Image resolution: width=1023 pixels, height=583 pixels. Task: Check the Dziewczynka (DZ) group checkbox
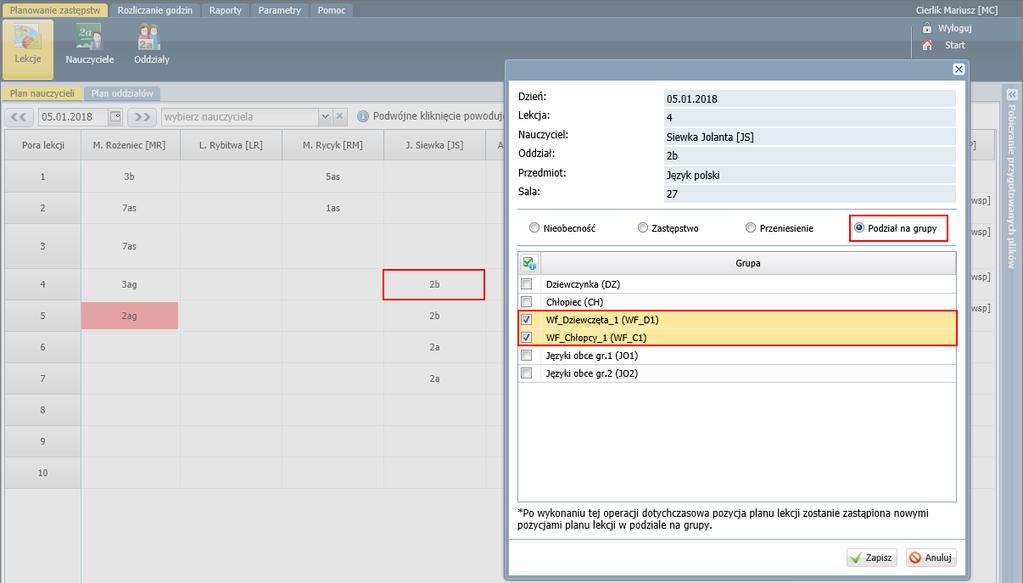[x=527, y=284]
